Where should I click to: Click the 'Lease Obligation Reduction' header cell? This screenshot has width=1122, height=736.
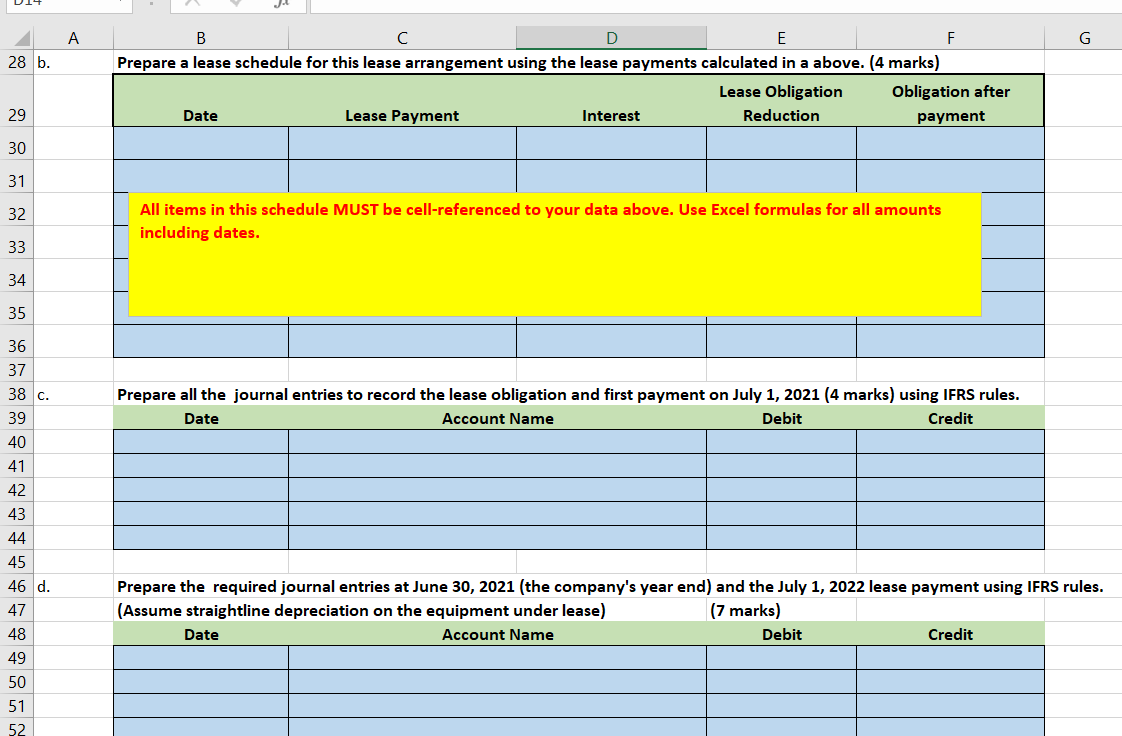pos(781,103)
